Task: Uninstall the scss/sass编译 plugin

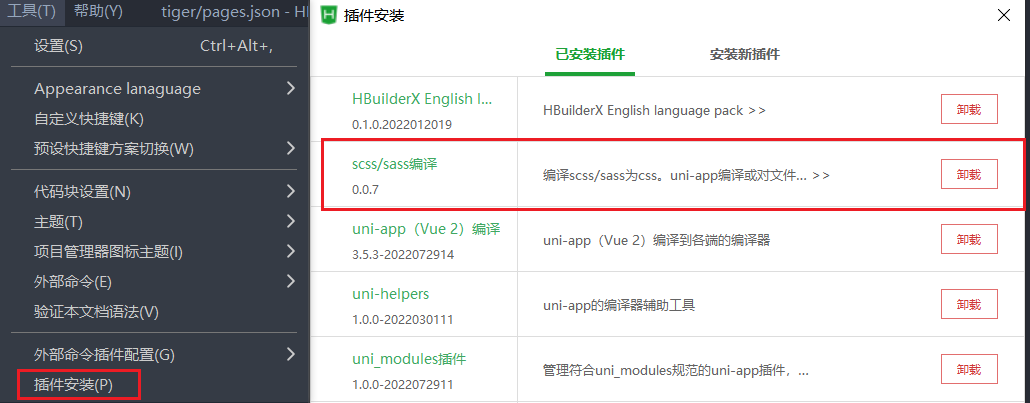Action: click(x=969, y=174)
